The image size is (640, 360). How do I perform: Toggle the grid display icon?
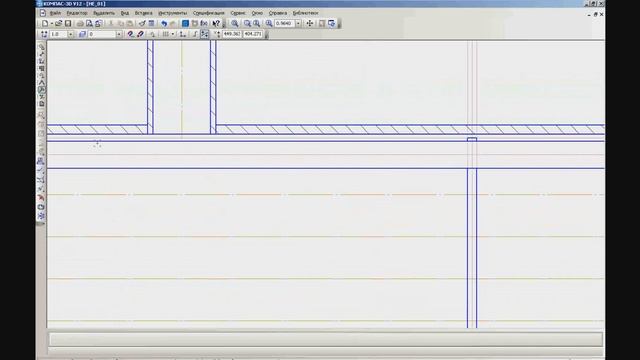[165, 34]
